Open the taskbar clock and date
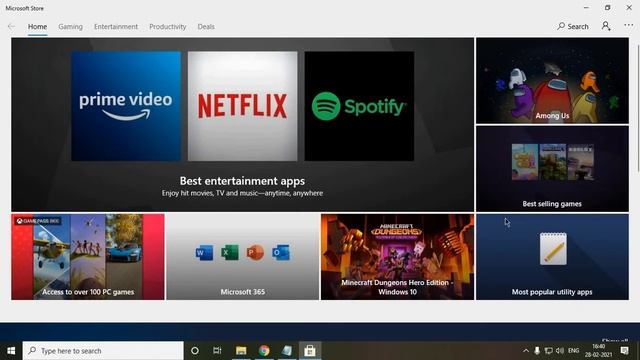This screenshot has width=640, height=360. pyautogui.click(x=598, y=351)
